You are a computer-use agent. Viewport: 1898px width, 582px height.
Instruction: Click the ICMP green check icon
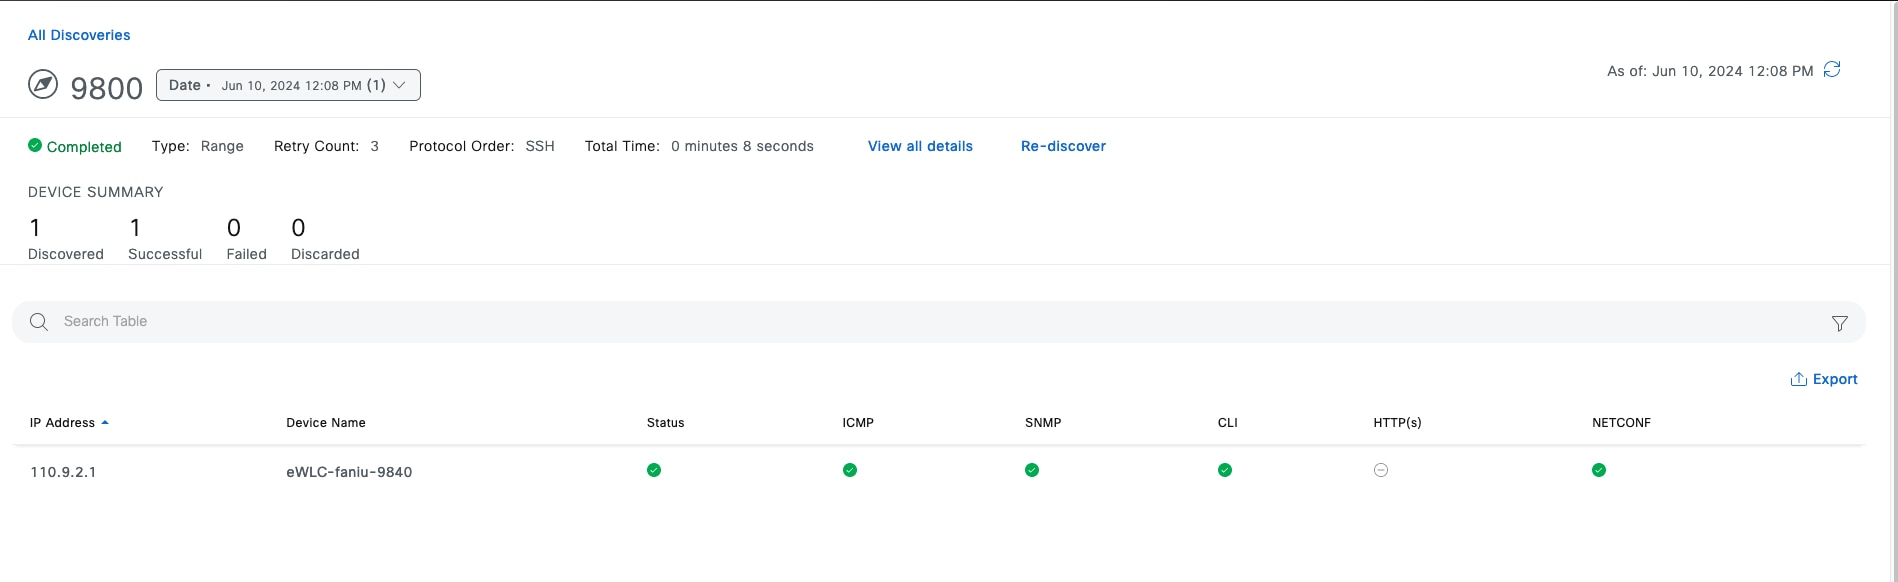tap(850, 470)
